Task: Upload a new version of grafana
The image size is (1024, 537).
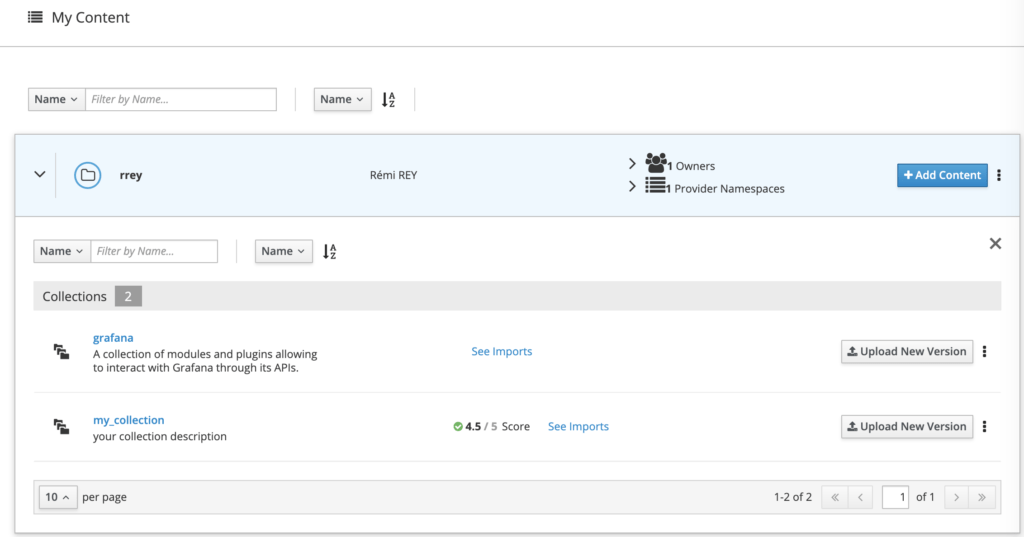Action: click(x=907, y=352)
